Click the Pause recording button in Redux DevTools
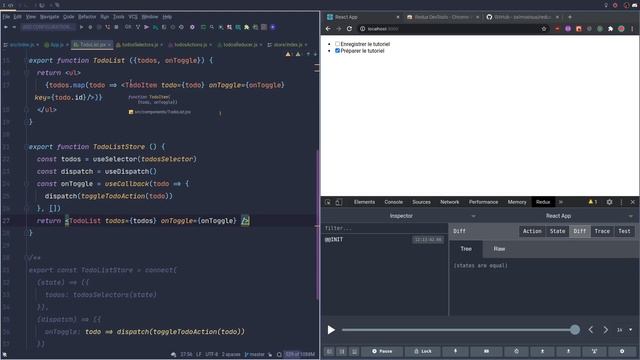Screen dimensions: 640x360 tap(382, 351)
